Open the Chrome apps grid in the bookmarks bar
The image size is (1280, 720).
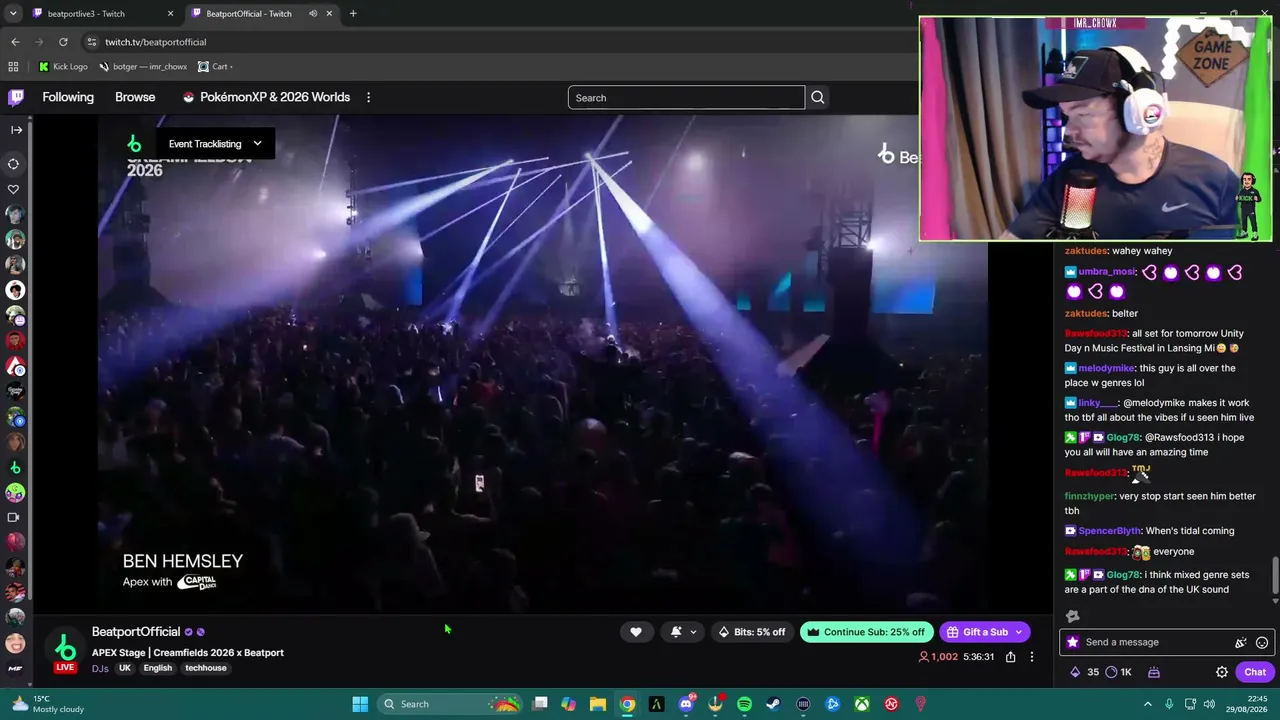pyautogui.click(x=13, y=67)
